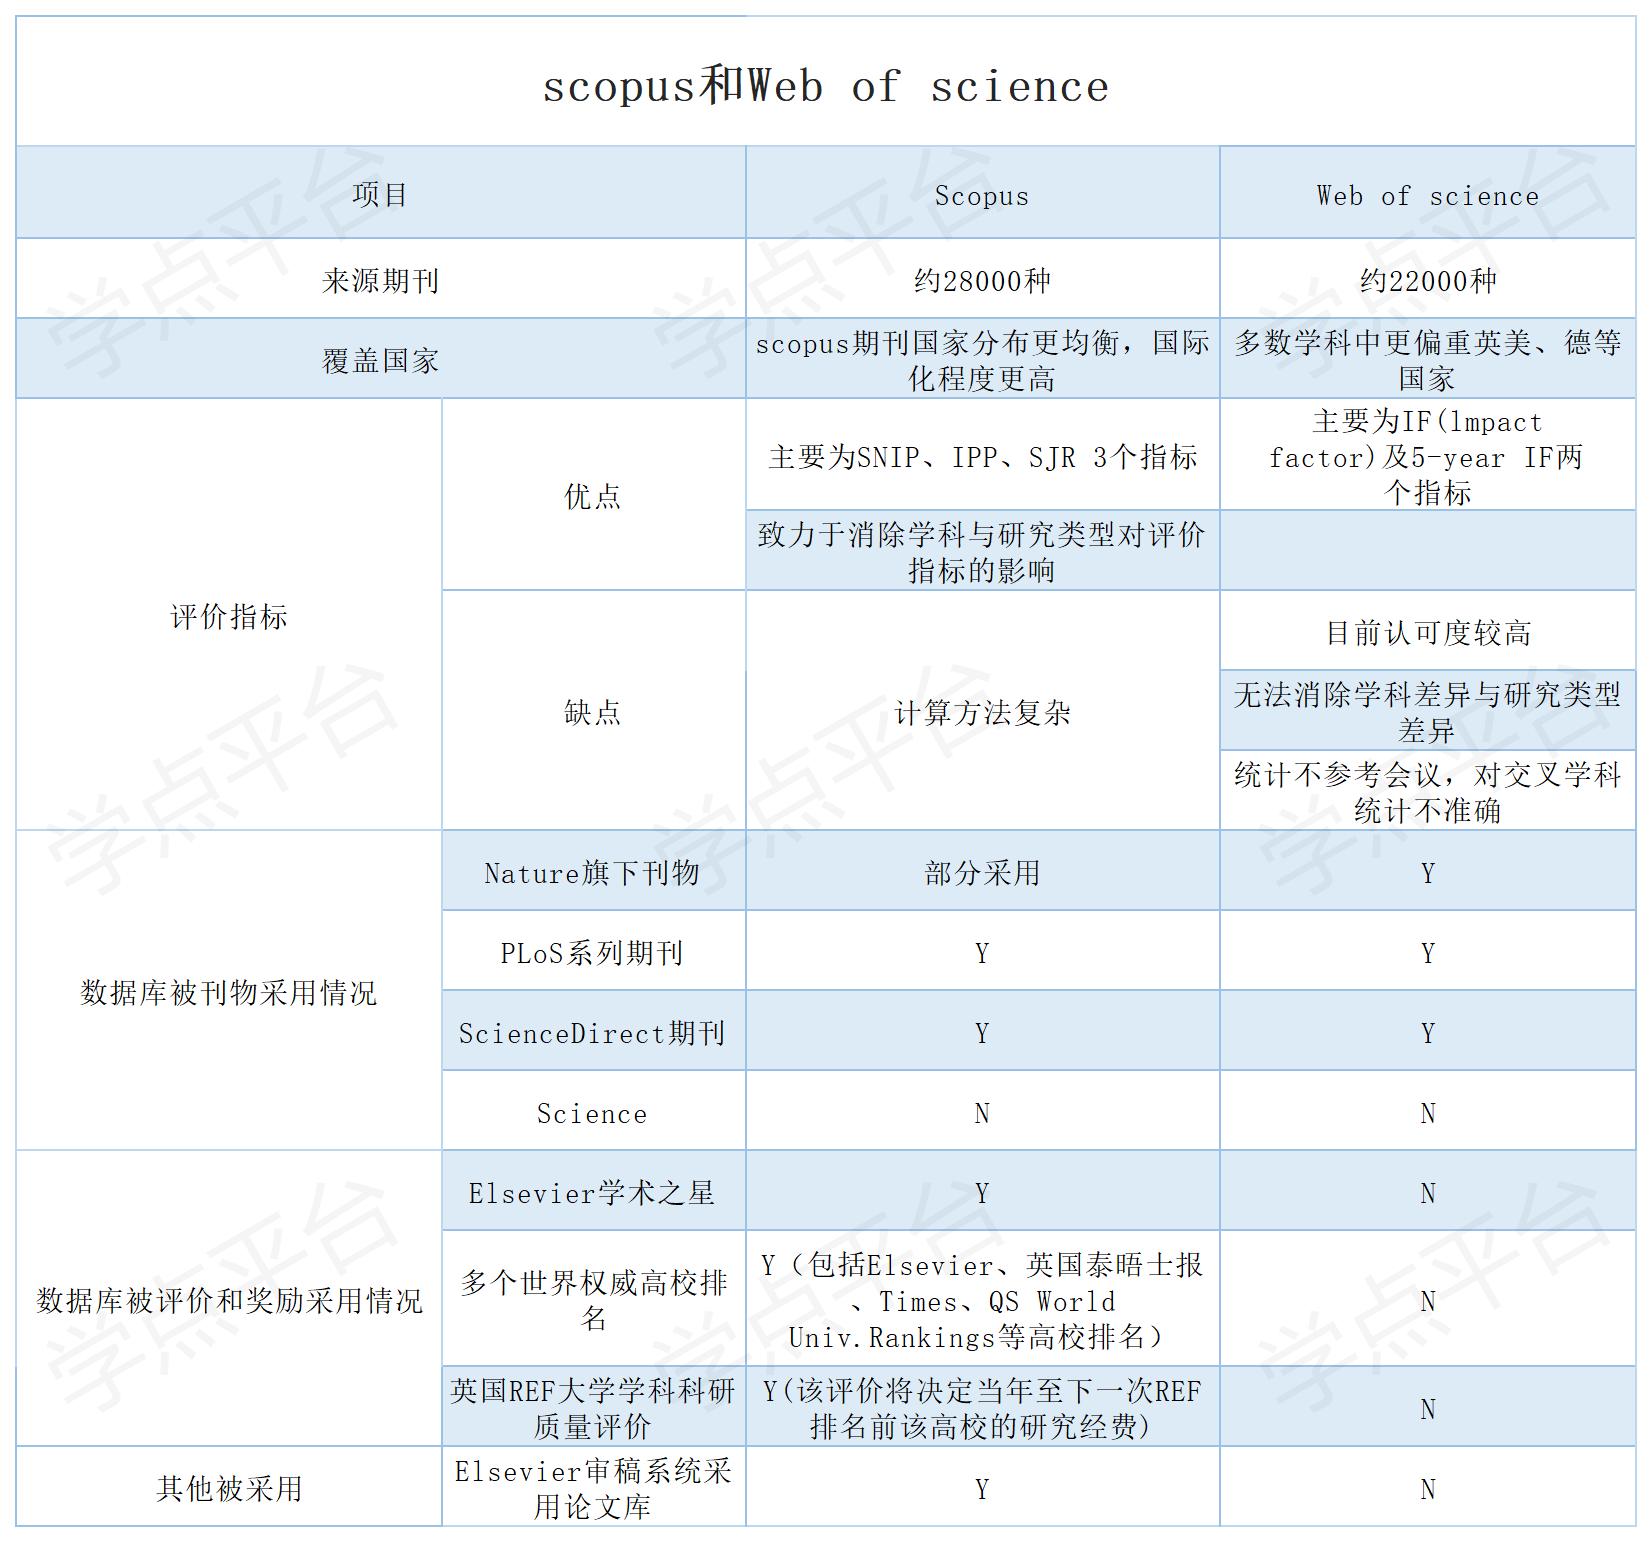Select the cell "多数学科中更偏重英美、德等国家"
This screenshot has width=1652, height=1542.
[x=1428, y=360]
